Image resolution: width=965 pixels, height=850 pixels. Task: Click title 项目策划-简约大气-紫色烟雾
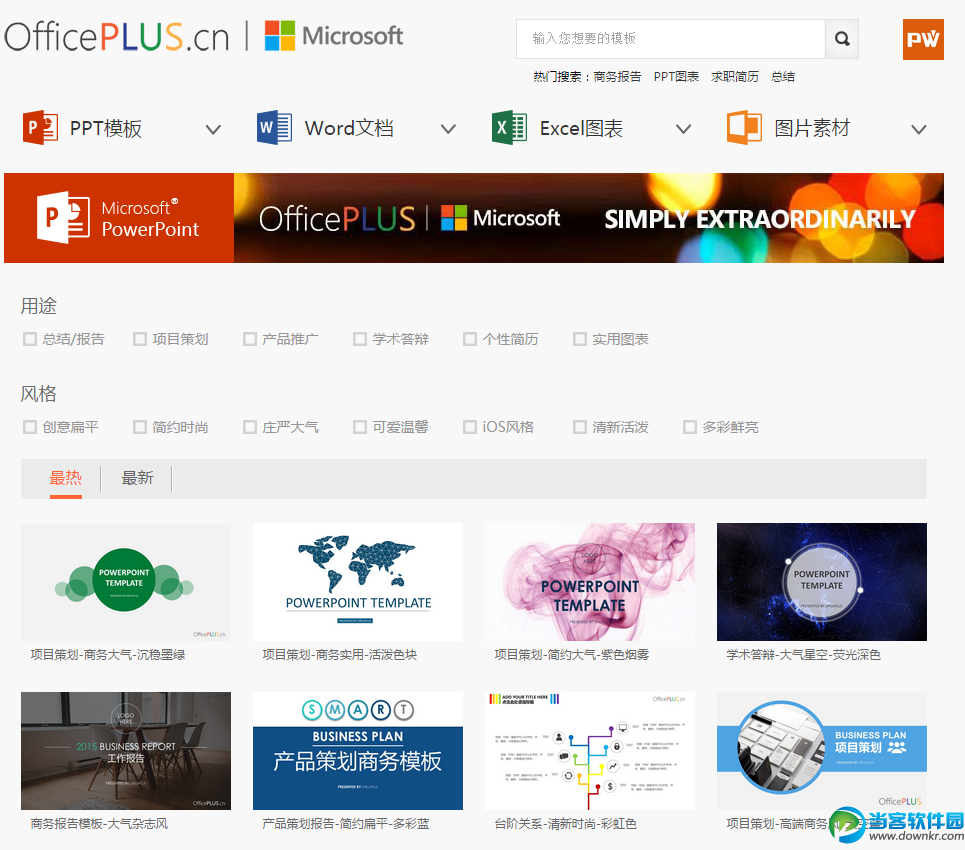pos(572,655)
